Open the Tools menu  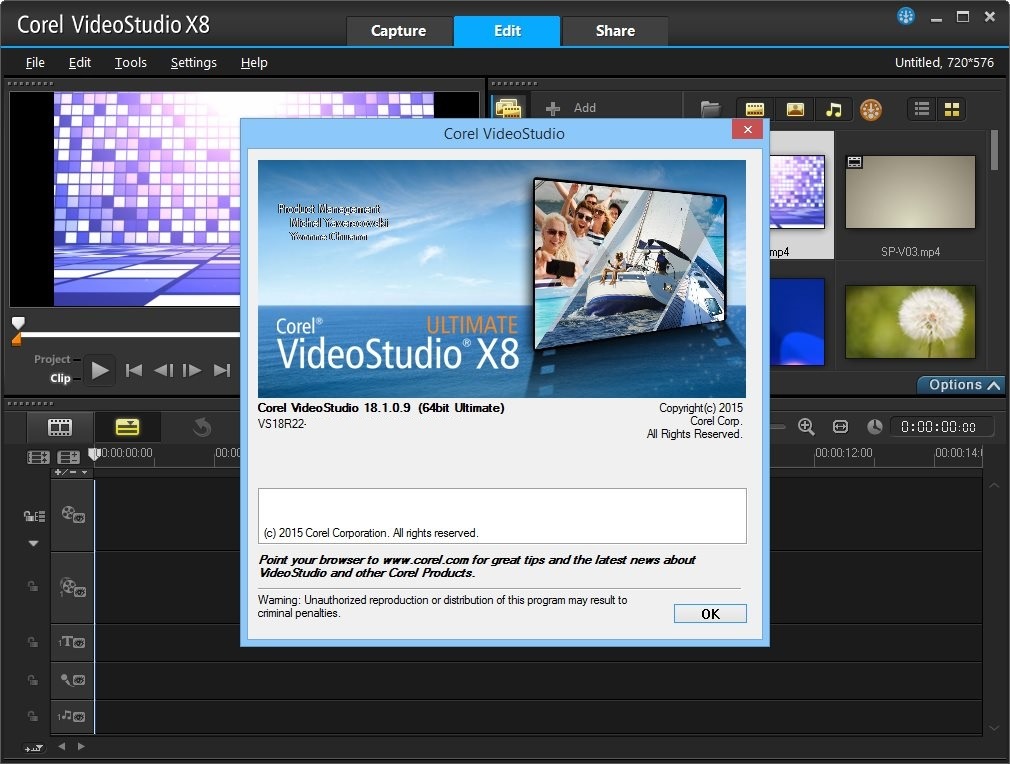[130, 62]
